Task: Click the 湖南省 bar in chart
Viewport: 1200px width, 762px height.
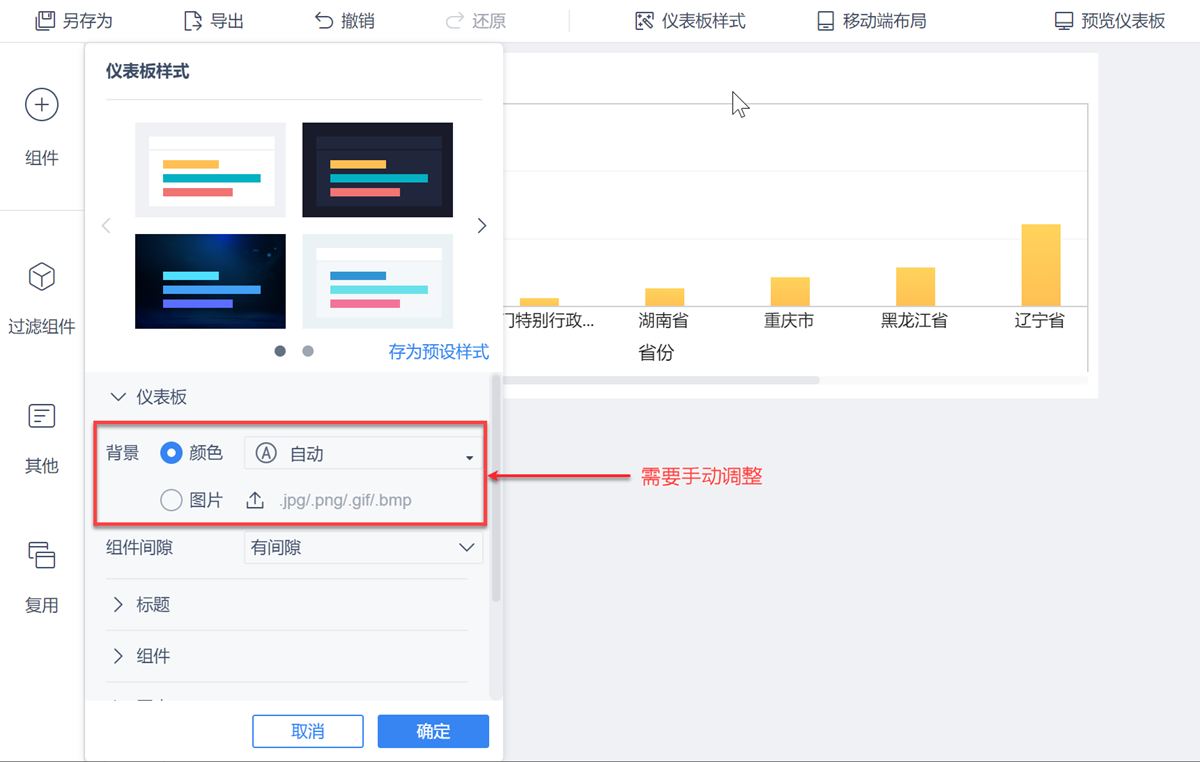Action: (664, 297)
